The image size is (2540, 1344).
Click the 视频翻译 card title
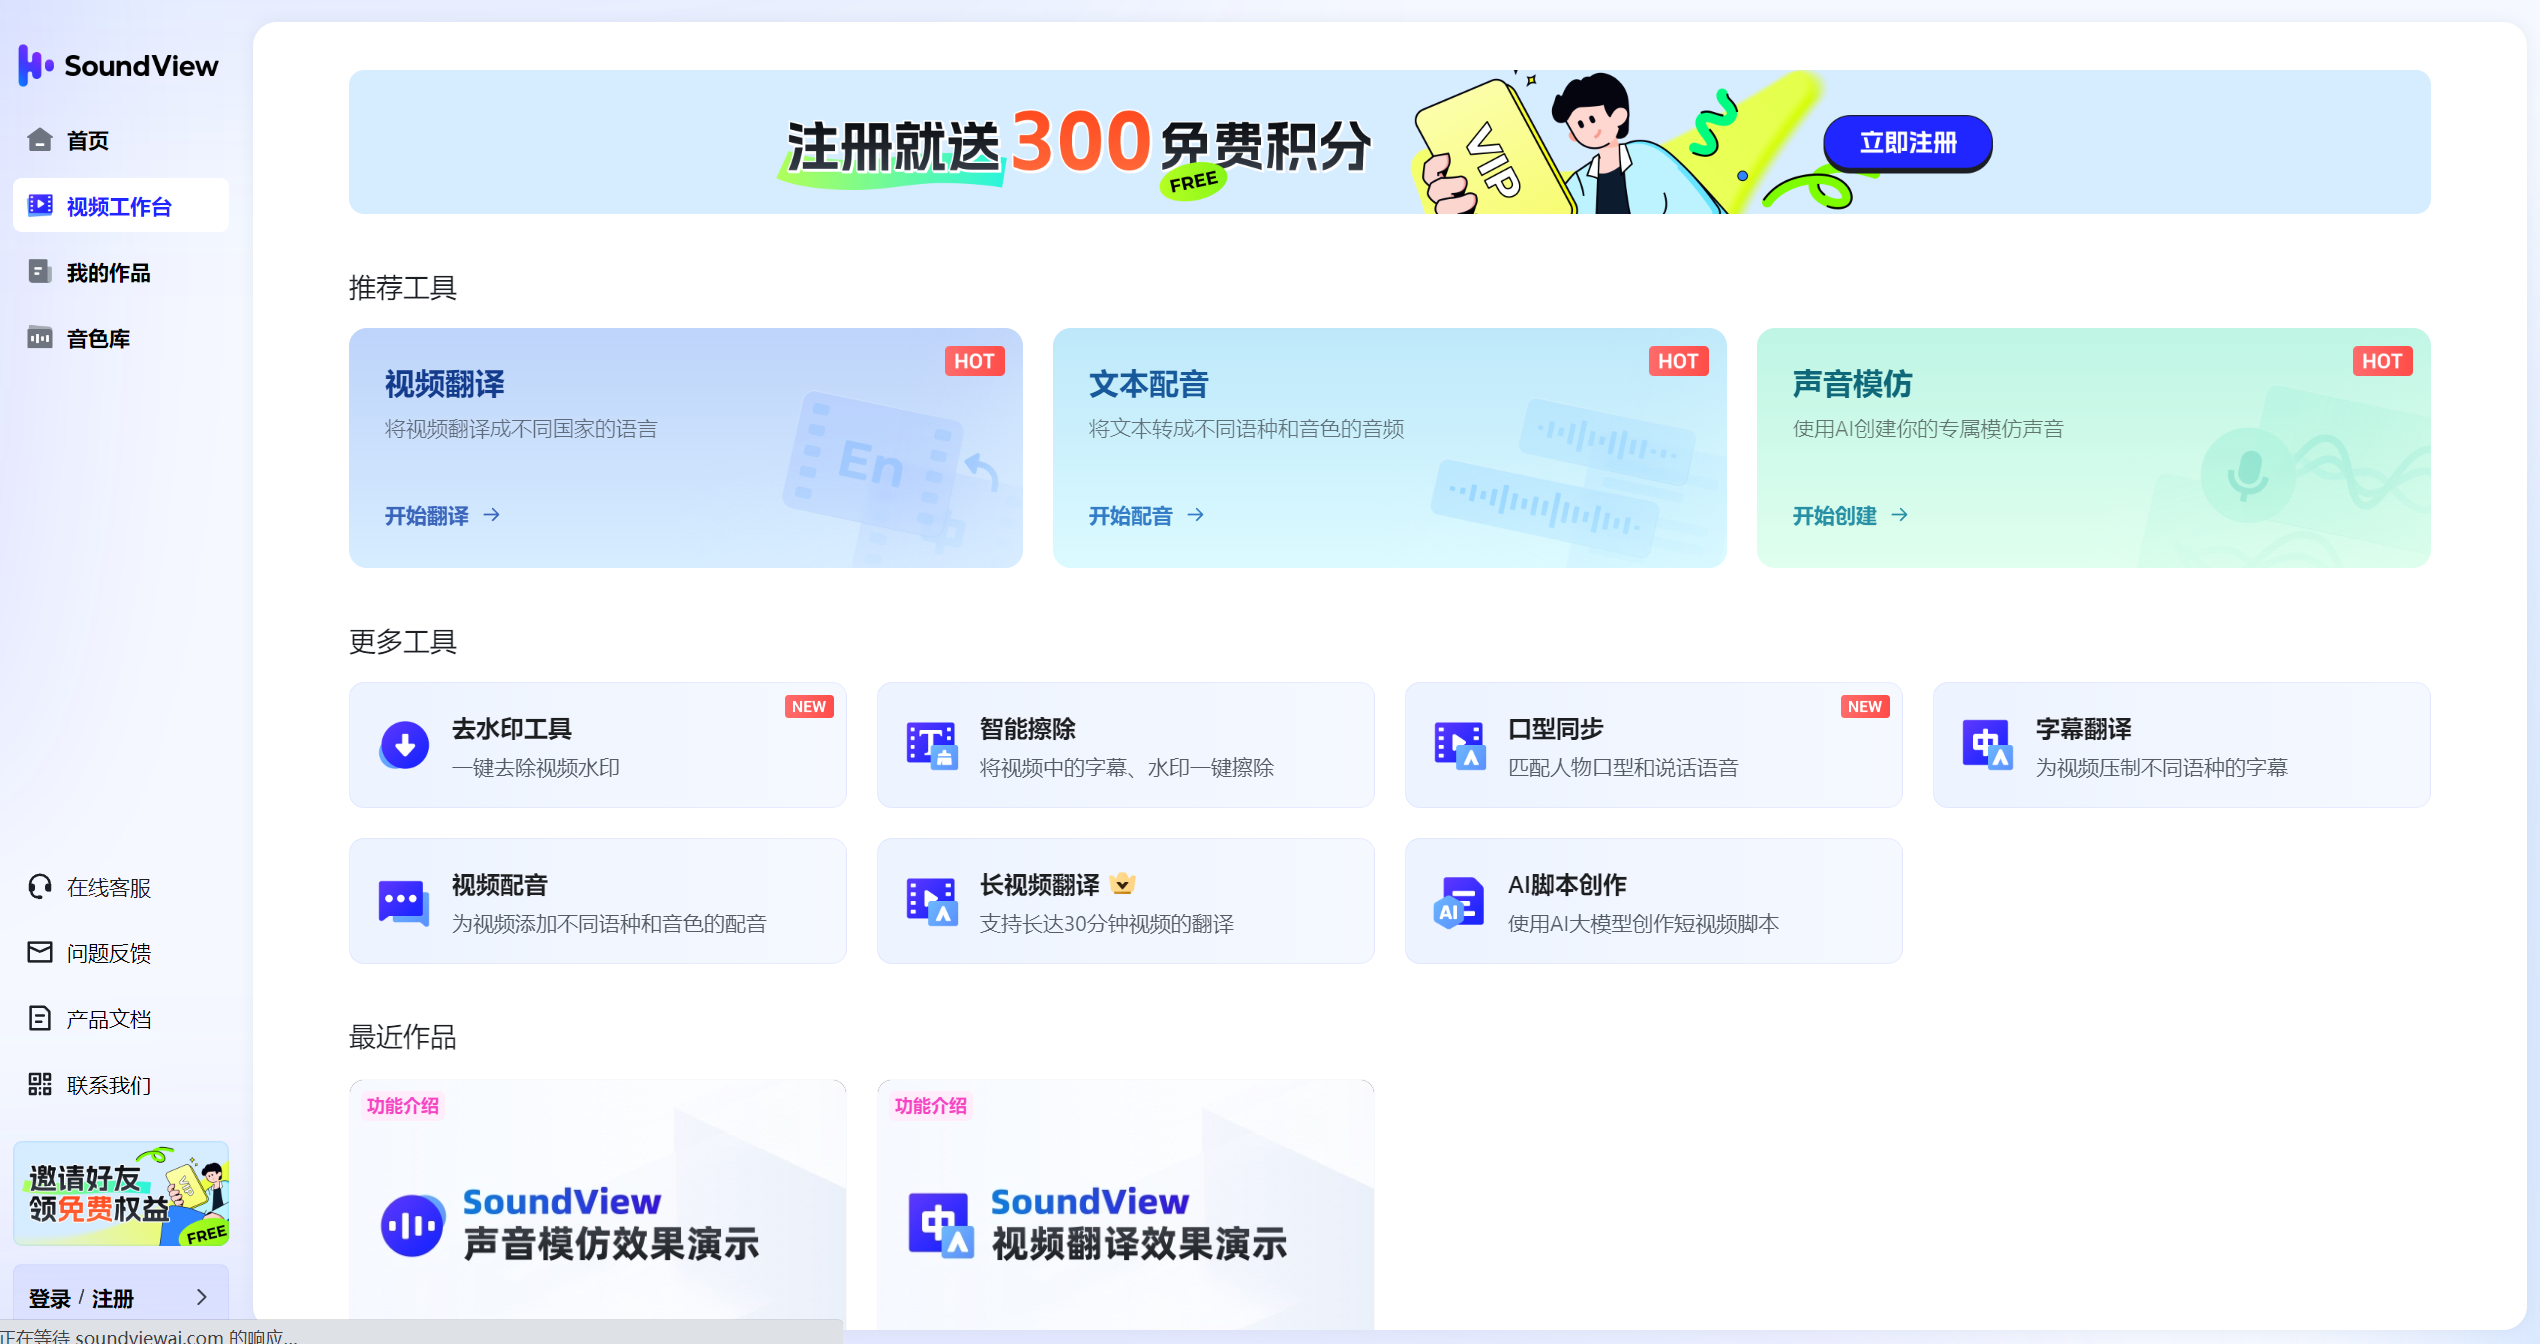[445, 384]
